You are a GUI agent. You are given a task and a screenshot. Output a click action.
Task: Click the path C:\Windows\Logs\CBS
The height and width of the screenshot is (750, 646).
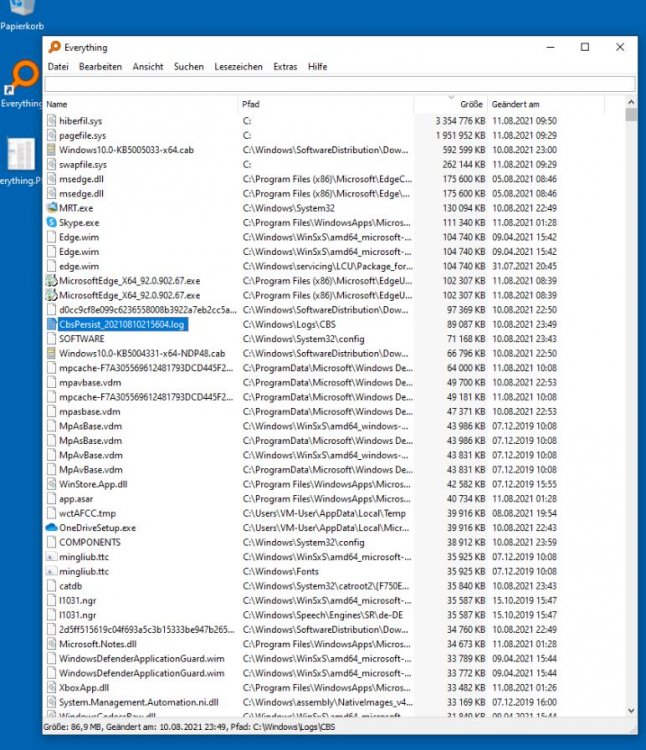pyautogui.click(x=289, y=324)
